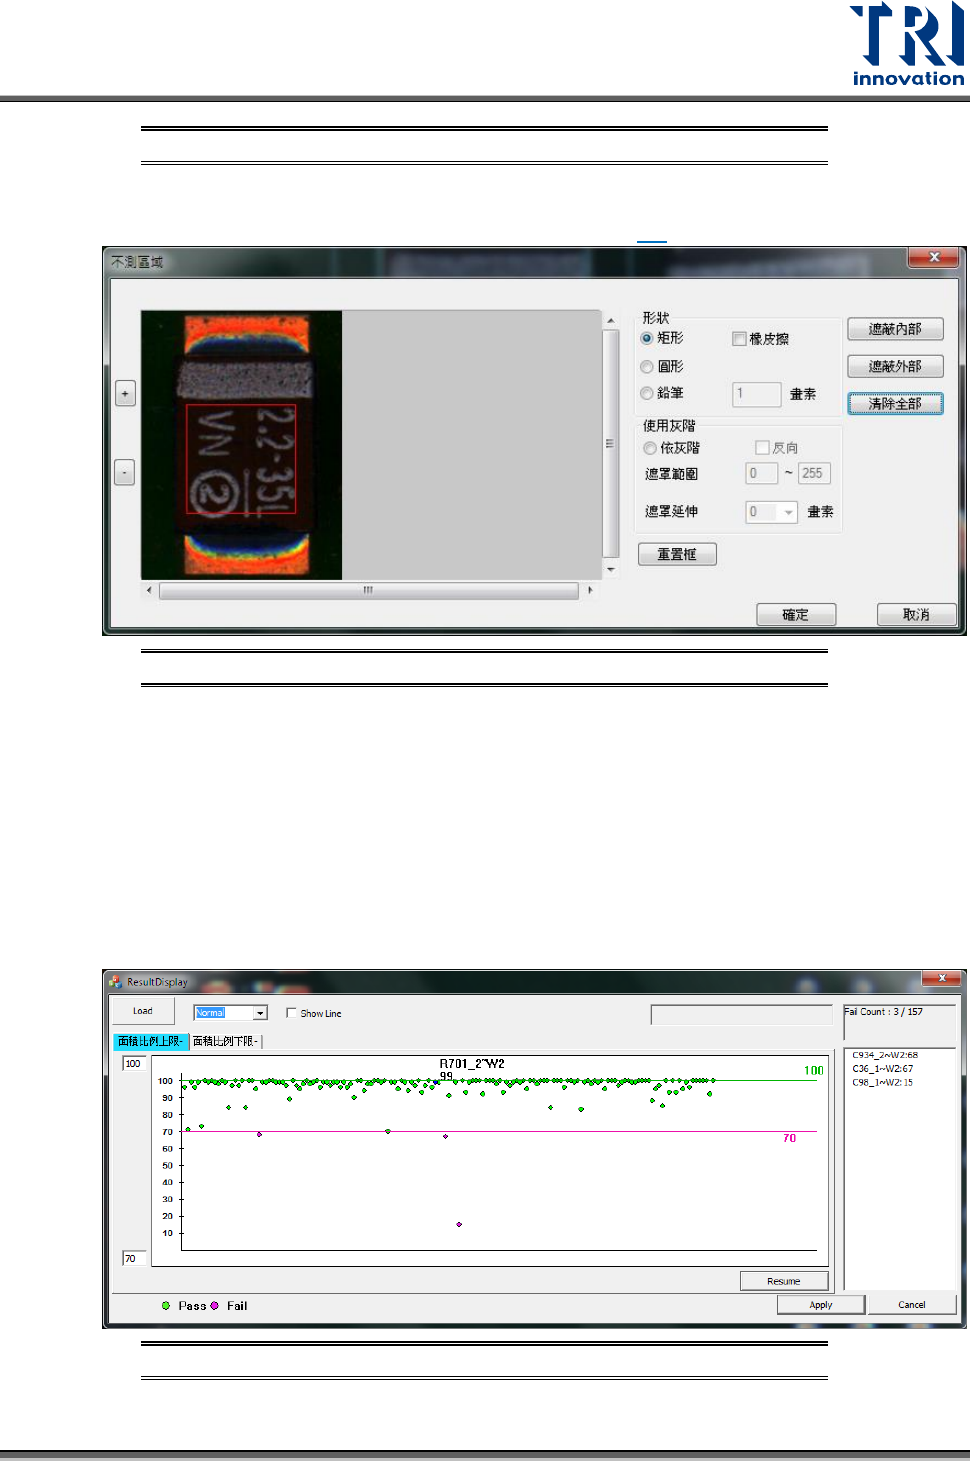The height and width of the screenshot is (1461, 970).
Task: Select the 依灰階 grayscale radio button
Action: (650, 448)
